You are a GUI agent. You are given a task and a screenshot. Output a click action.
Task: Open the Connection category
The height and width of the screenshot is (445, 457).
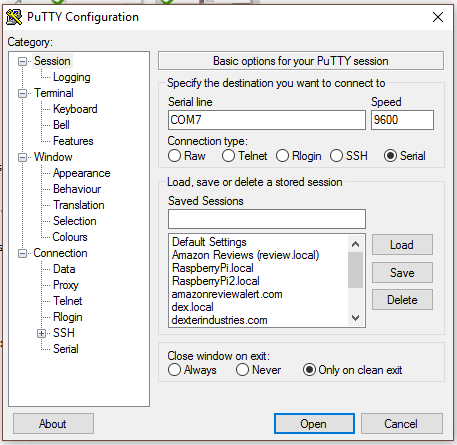point(60,253)
